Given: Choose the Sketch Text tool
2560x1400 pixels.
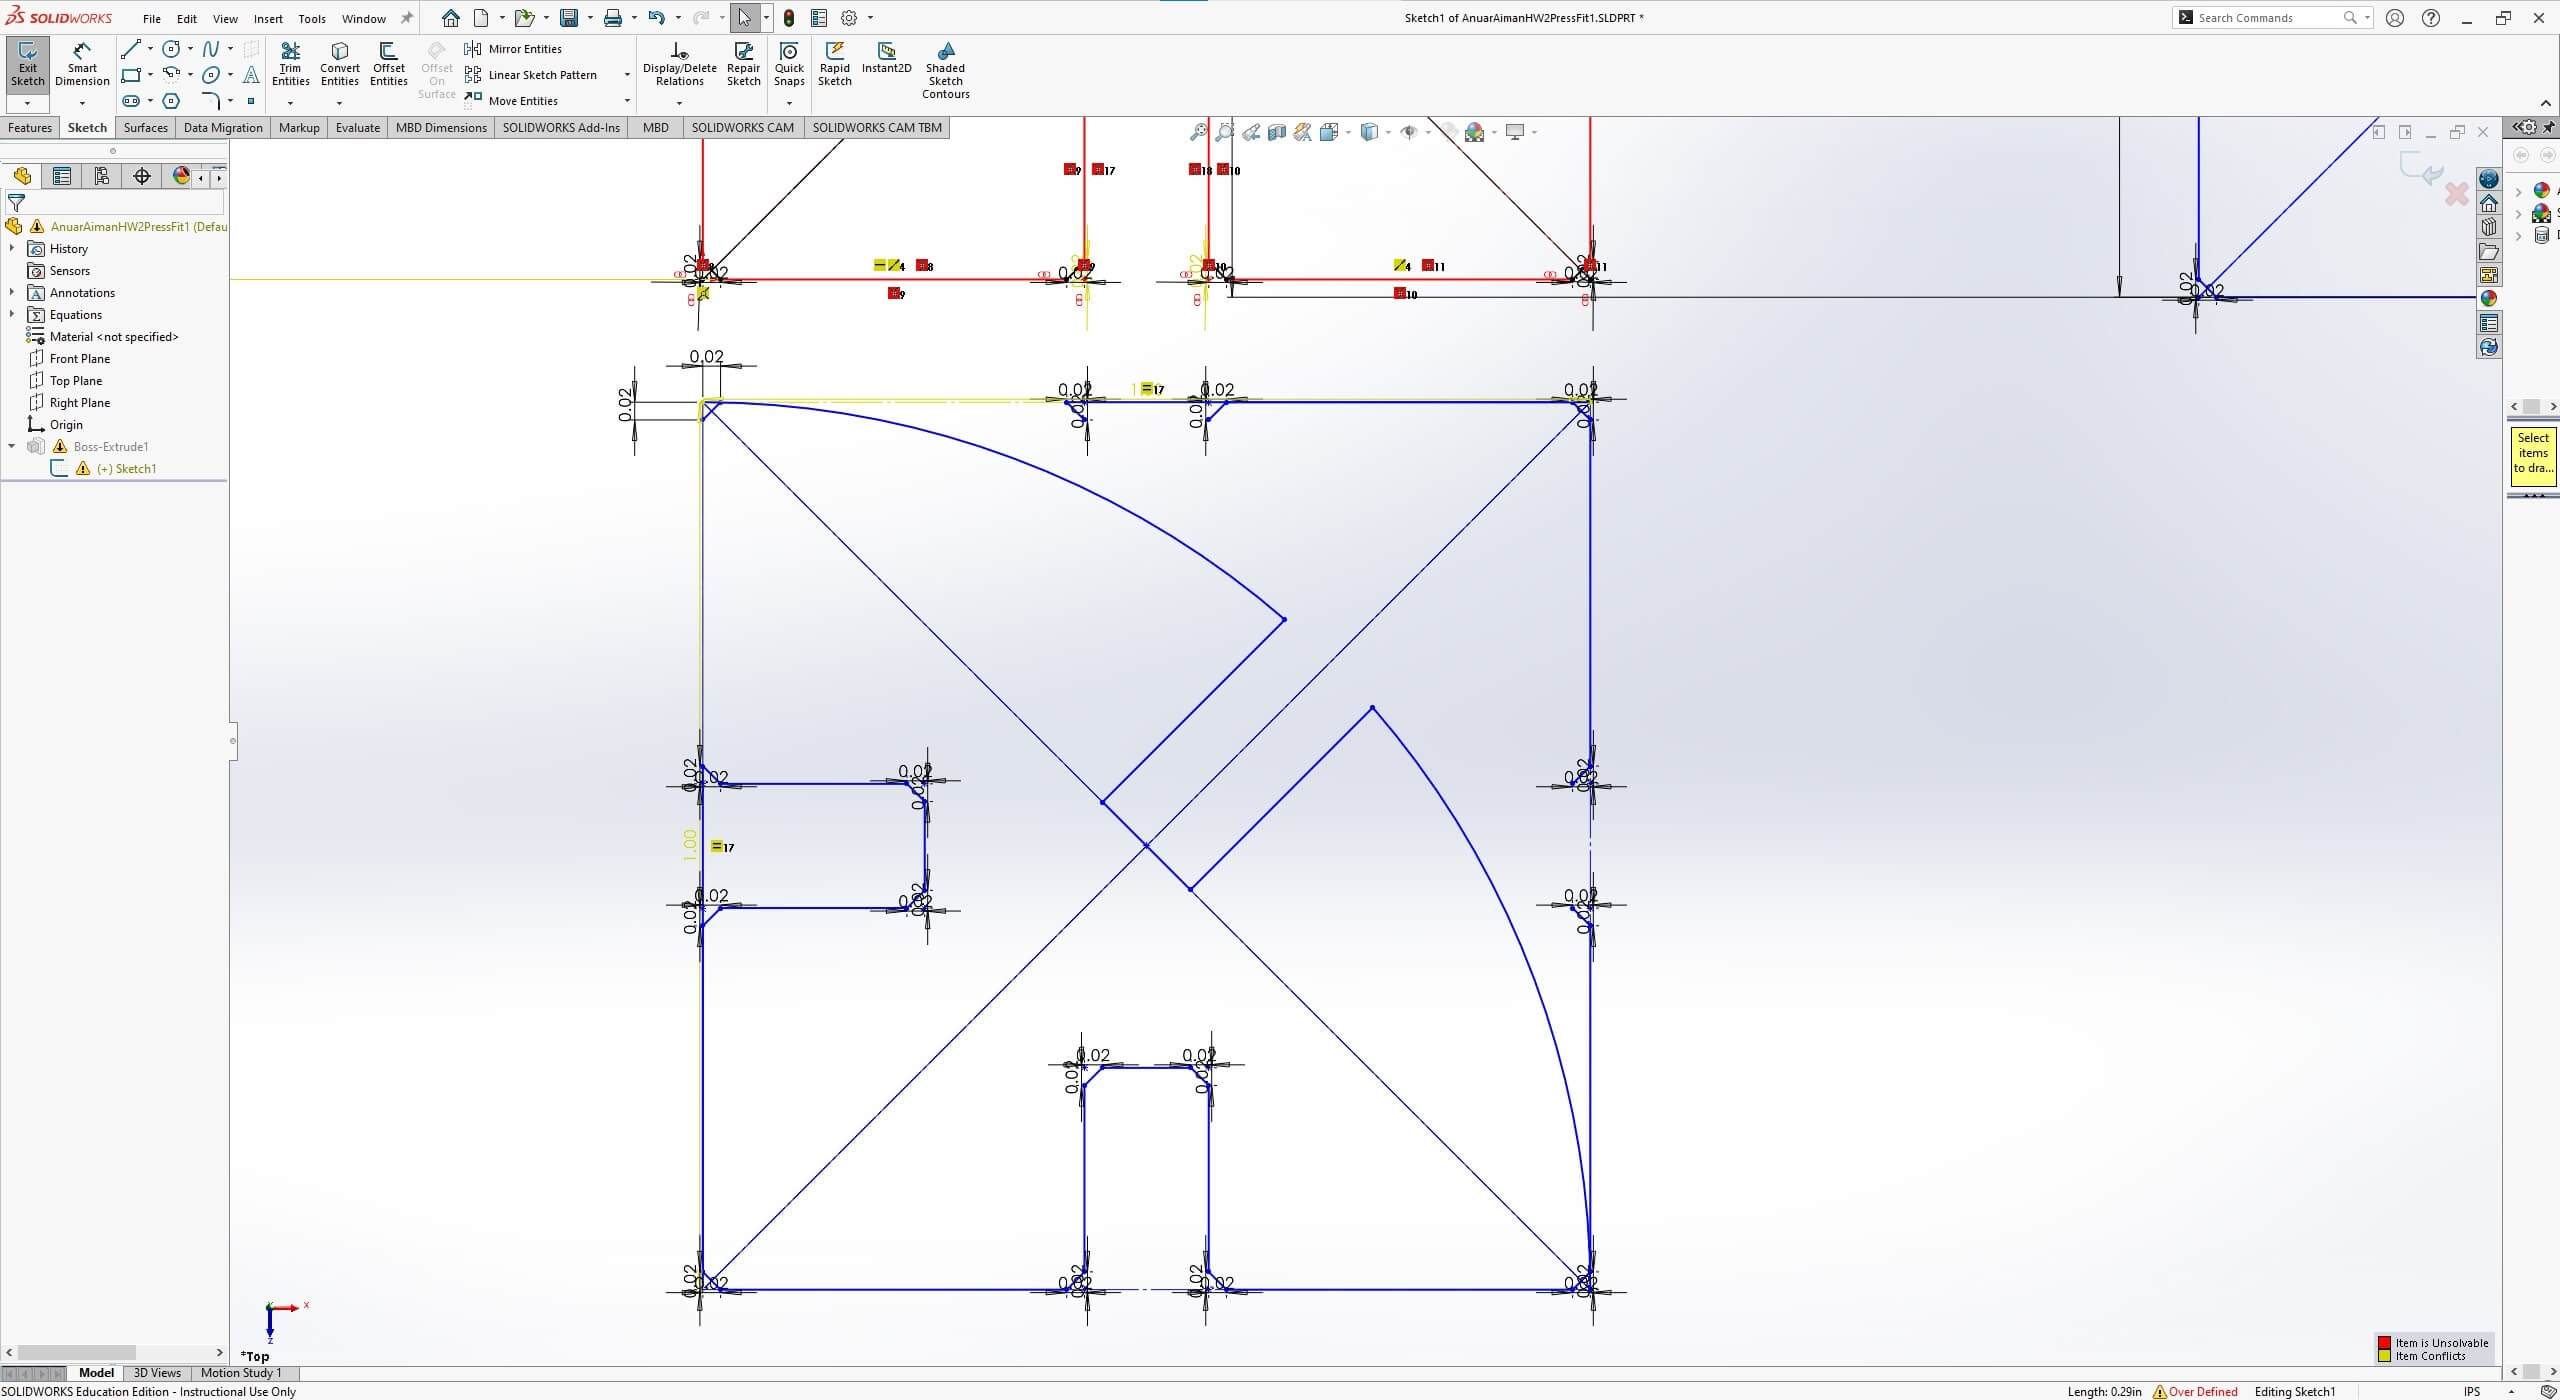Looking at the screenshot, I should pyautogui.click(x=251, y=75).
